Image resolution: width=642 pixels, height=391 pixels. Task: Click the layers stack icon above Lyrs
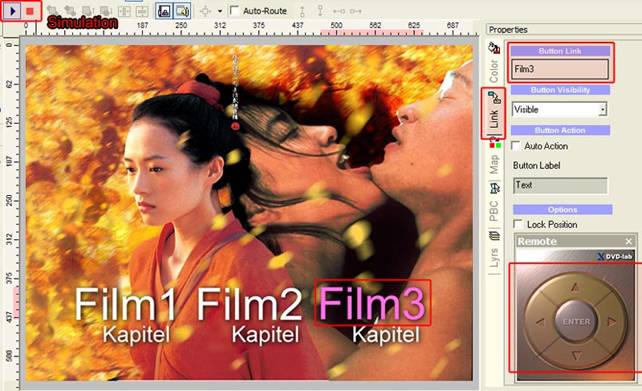495,236
